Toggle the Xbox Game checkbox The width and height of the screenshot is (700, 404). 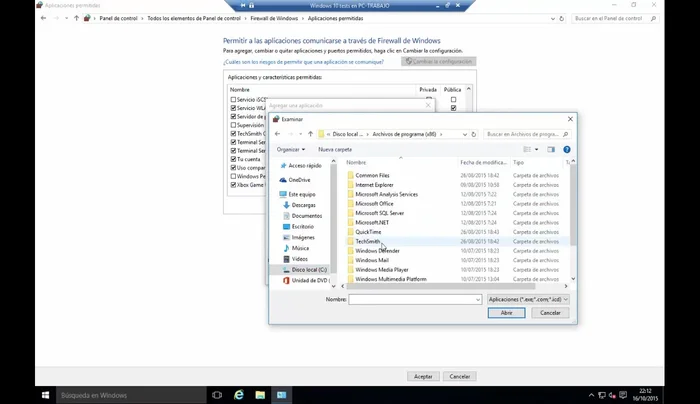(233, 185)
